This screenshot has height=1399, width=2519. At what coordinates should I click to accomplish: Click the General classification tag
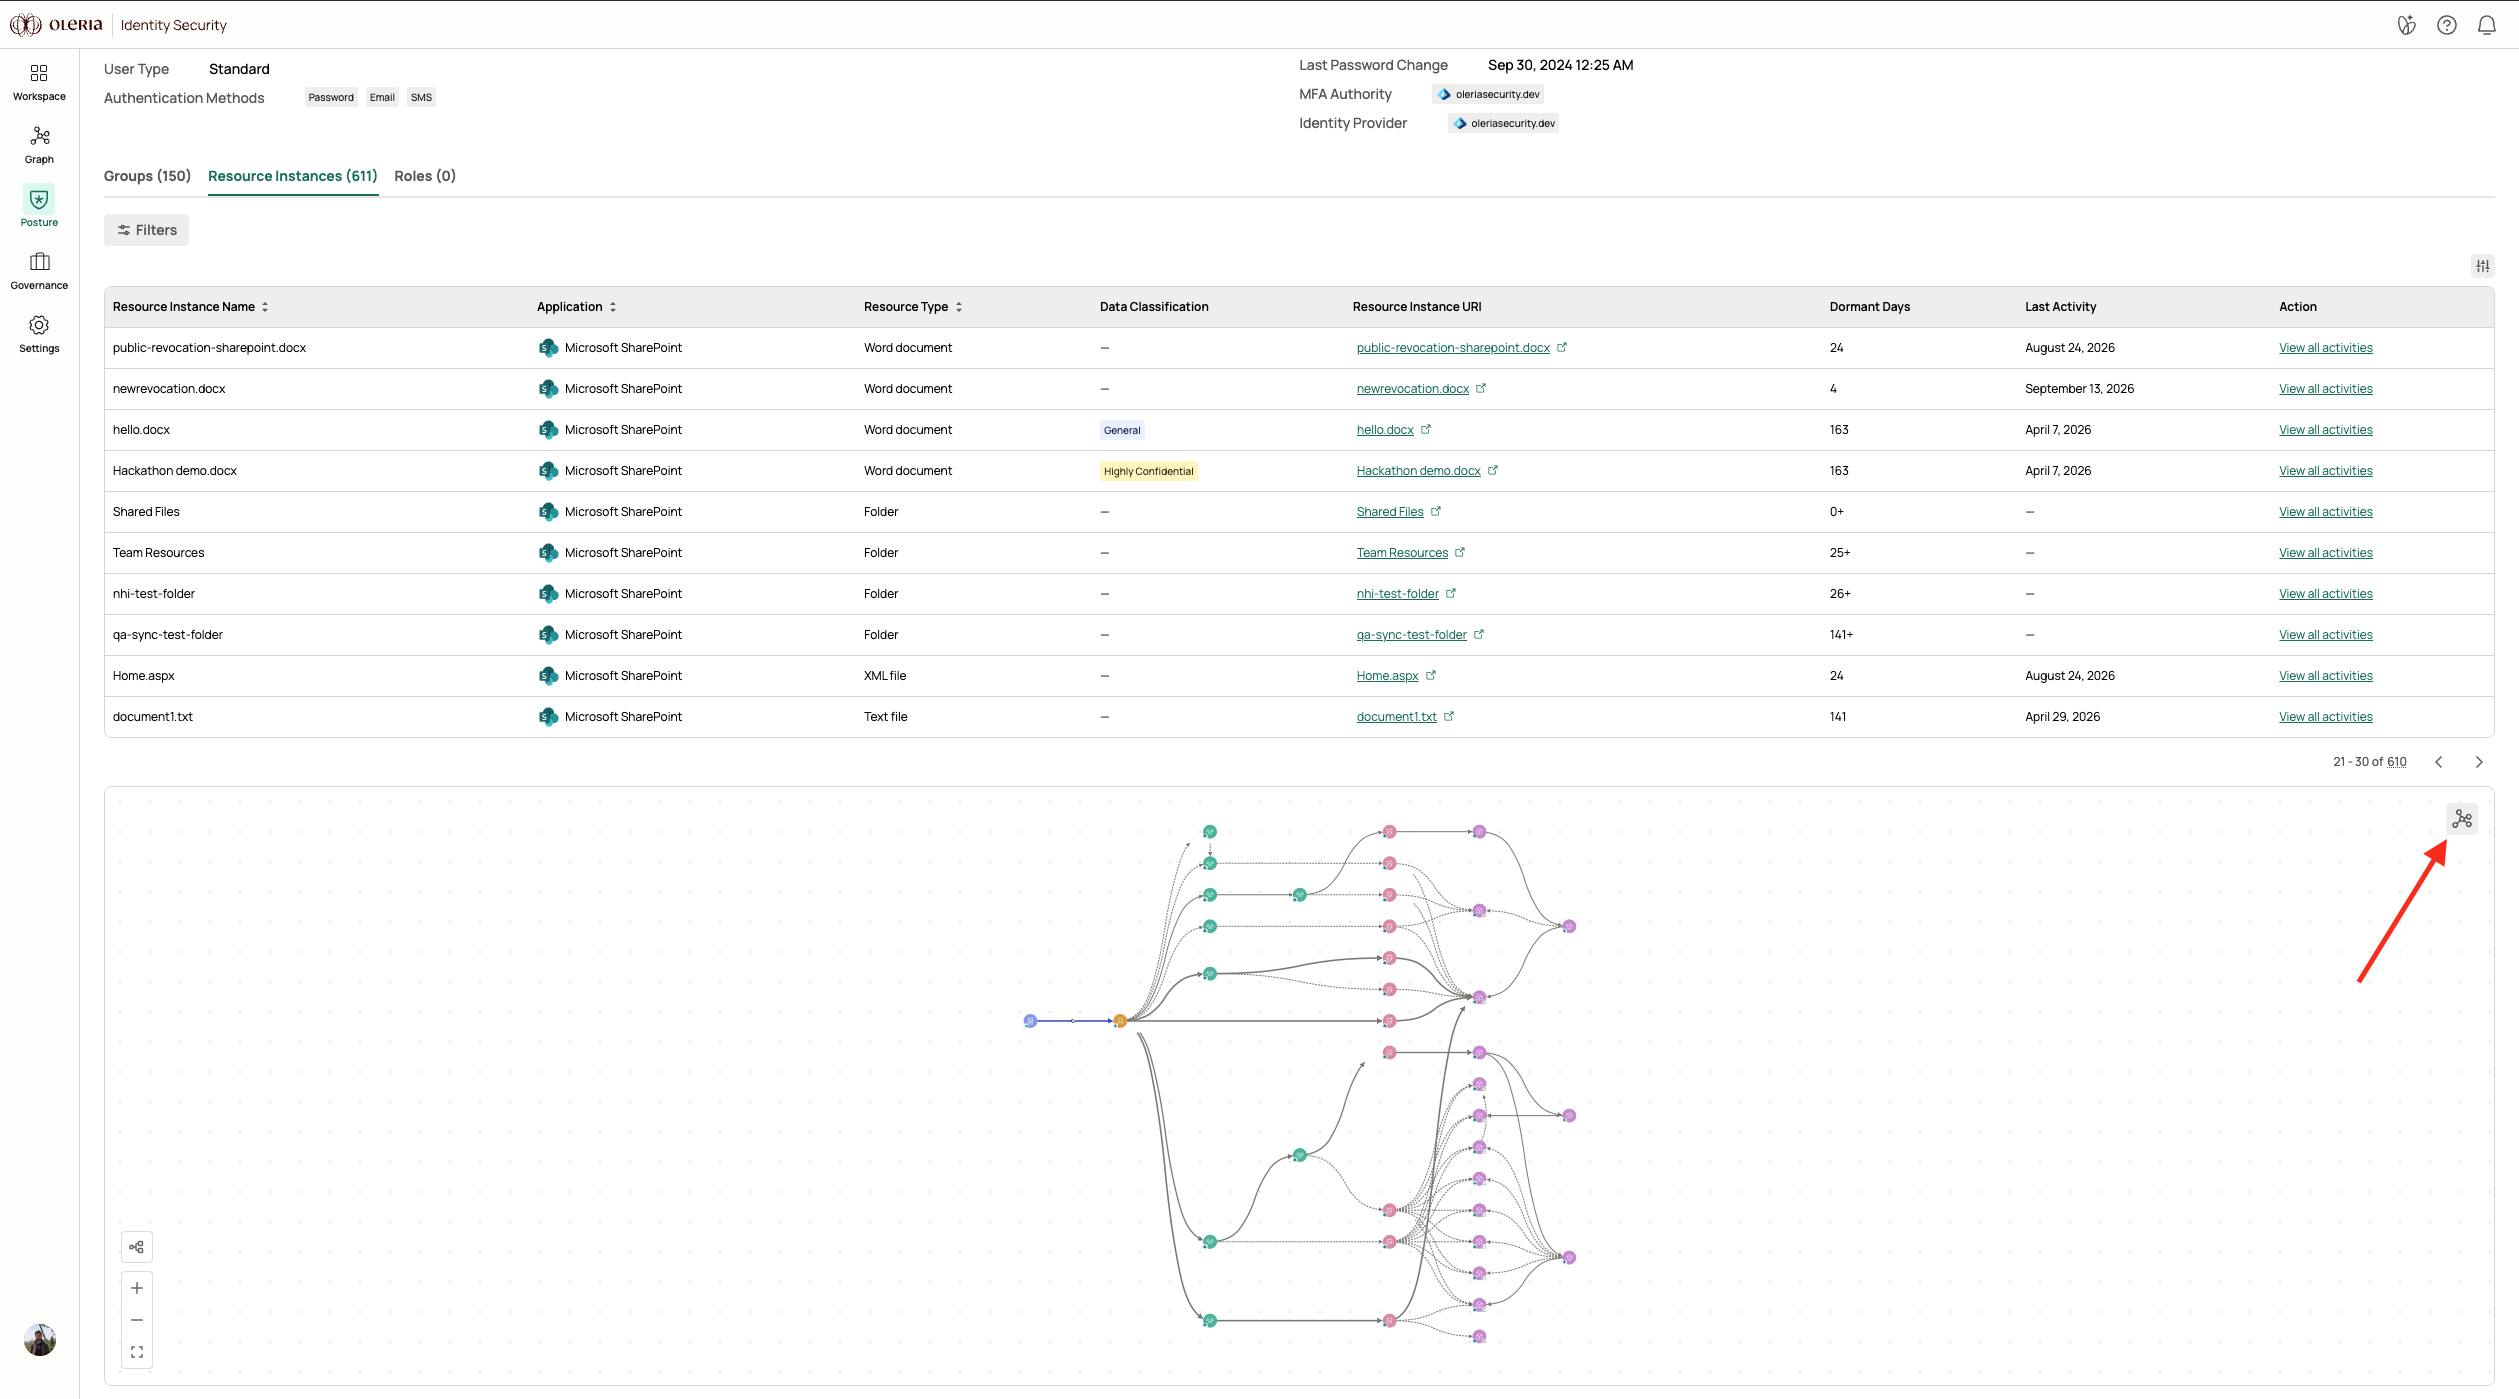tap(1121, 430)
